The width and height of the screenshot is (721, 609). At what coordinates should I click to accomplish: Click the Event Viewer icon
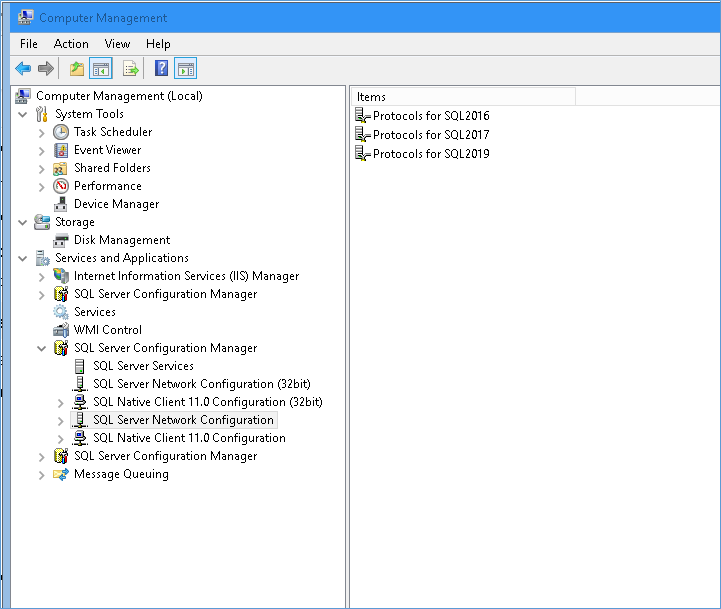[61, 150]
